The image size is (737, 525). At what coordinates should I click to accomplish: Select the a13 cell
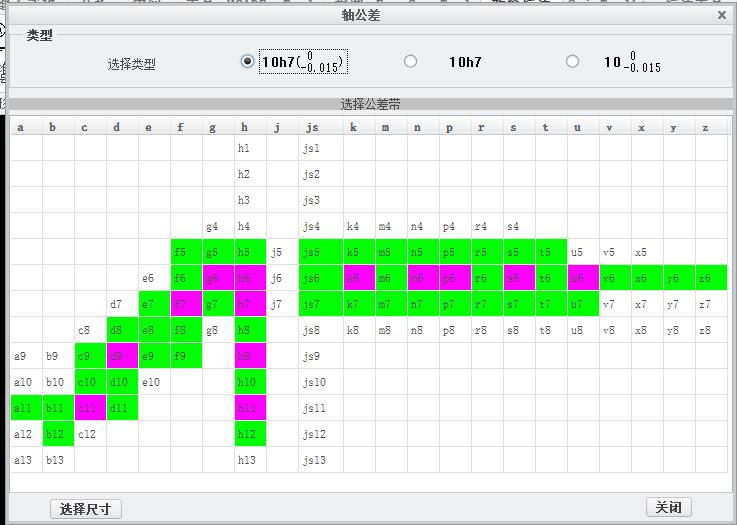(x=26, y=460)
